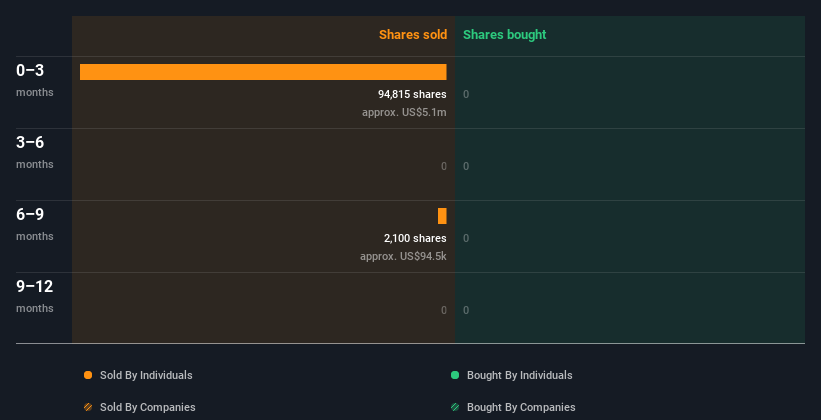The image size is (821, 420).
Task: Click the striped Sold By Companies legend icon
Action: [88, 407]
